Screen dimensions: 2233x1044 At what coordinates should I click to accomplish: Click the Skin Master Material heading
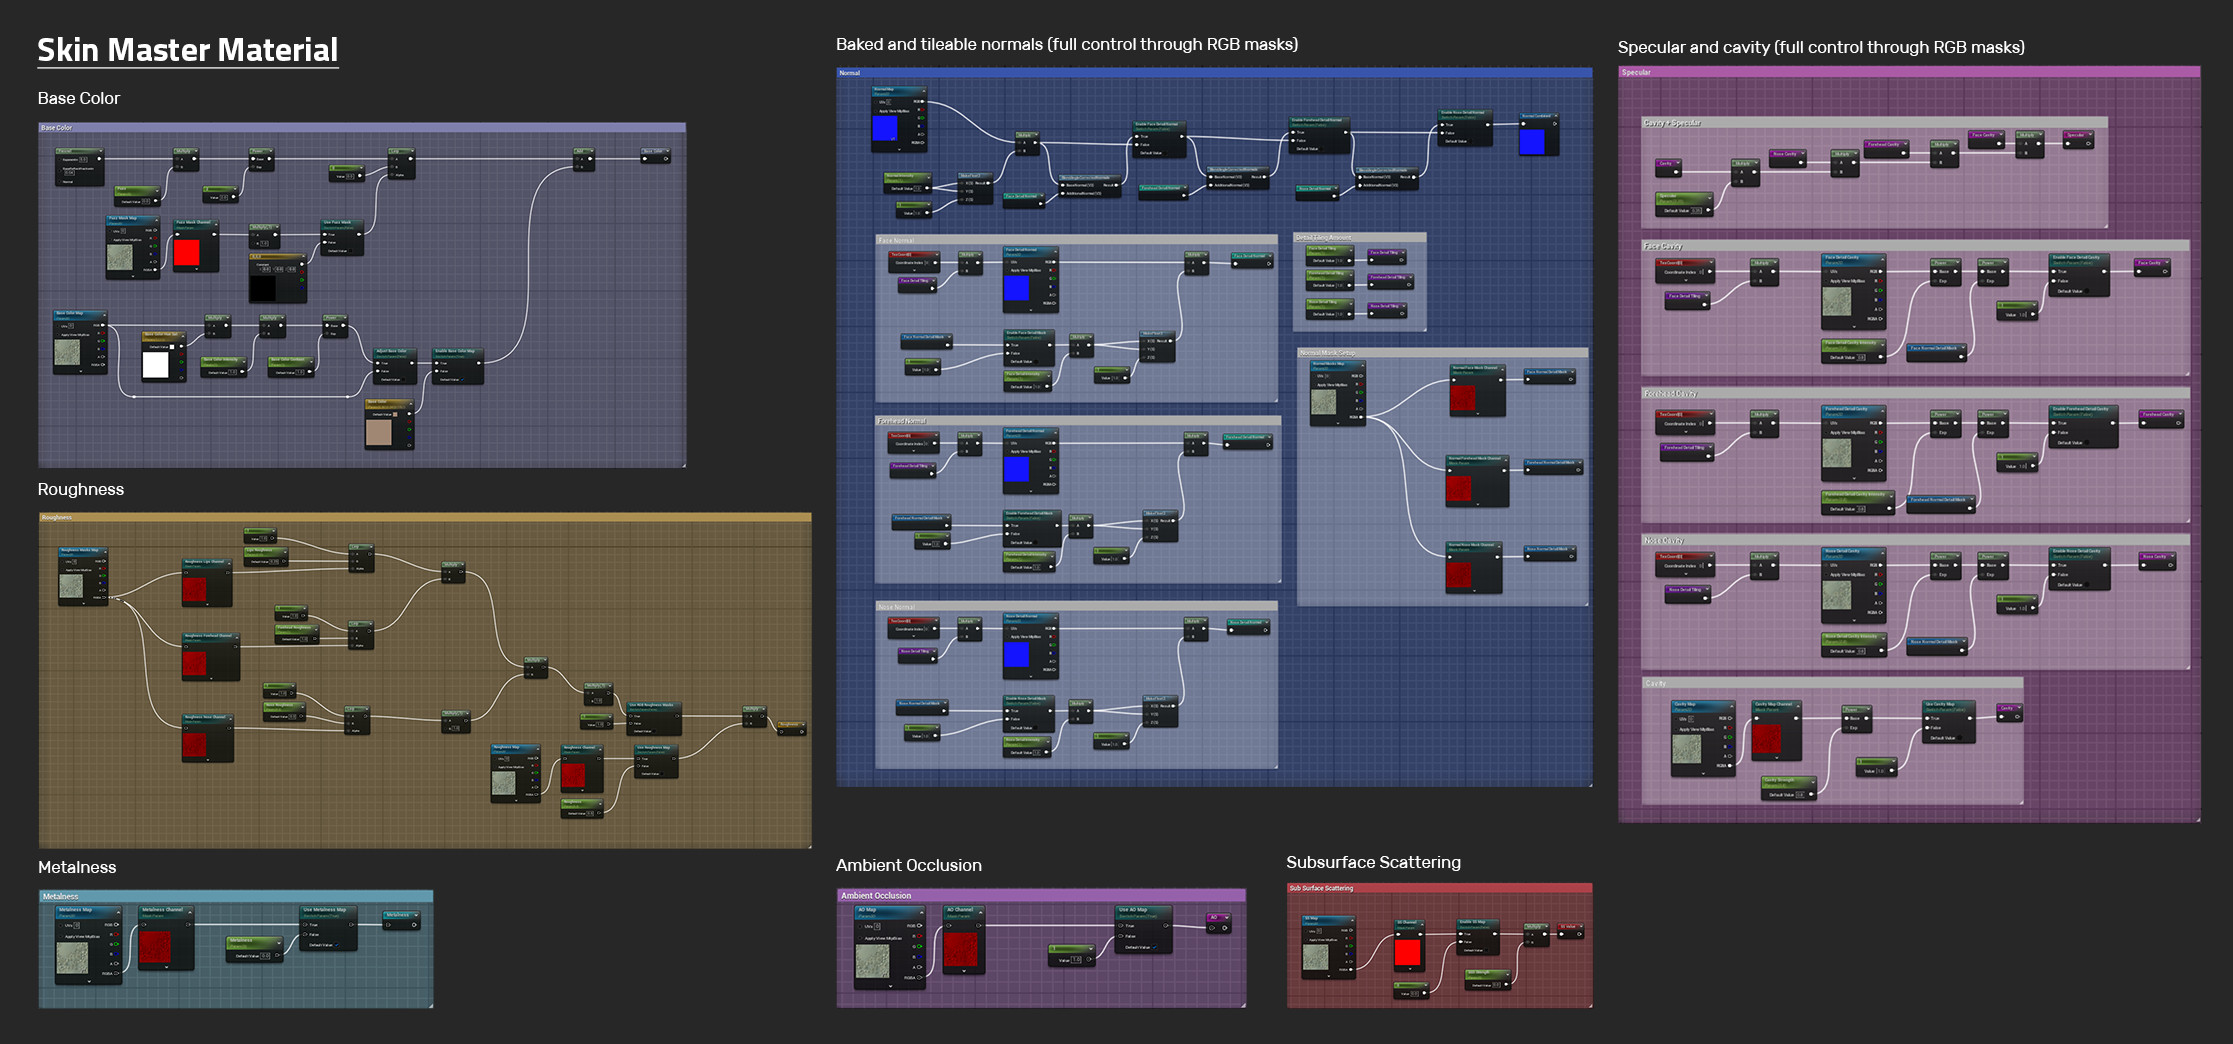[x=188, y=50]
